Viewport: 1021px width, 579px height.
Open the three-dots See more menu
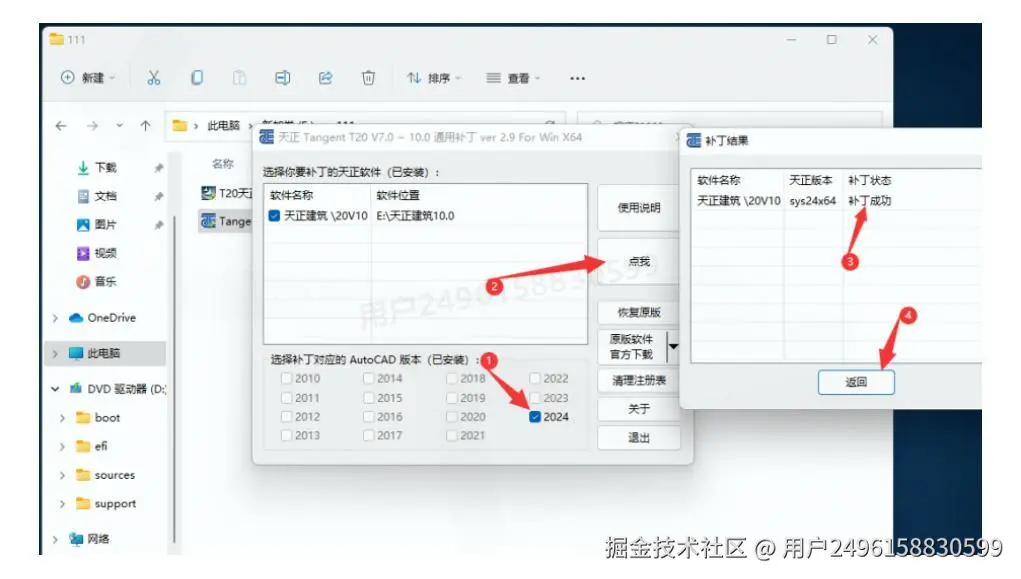point(578,78)
